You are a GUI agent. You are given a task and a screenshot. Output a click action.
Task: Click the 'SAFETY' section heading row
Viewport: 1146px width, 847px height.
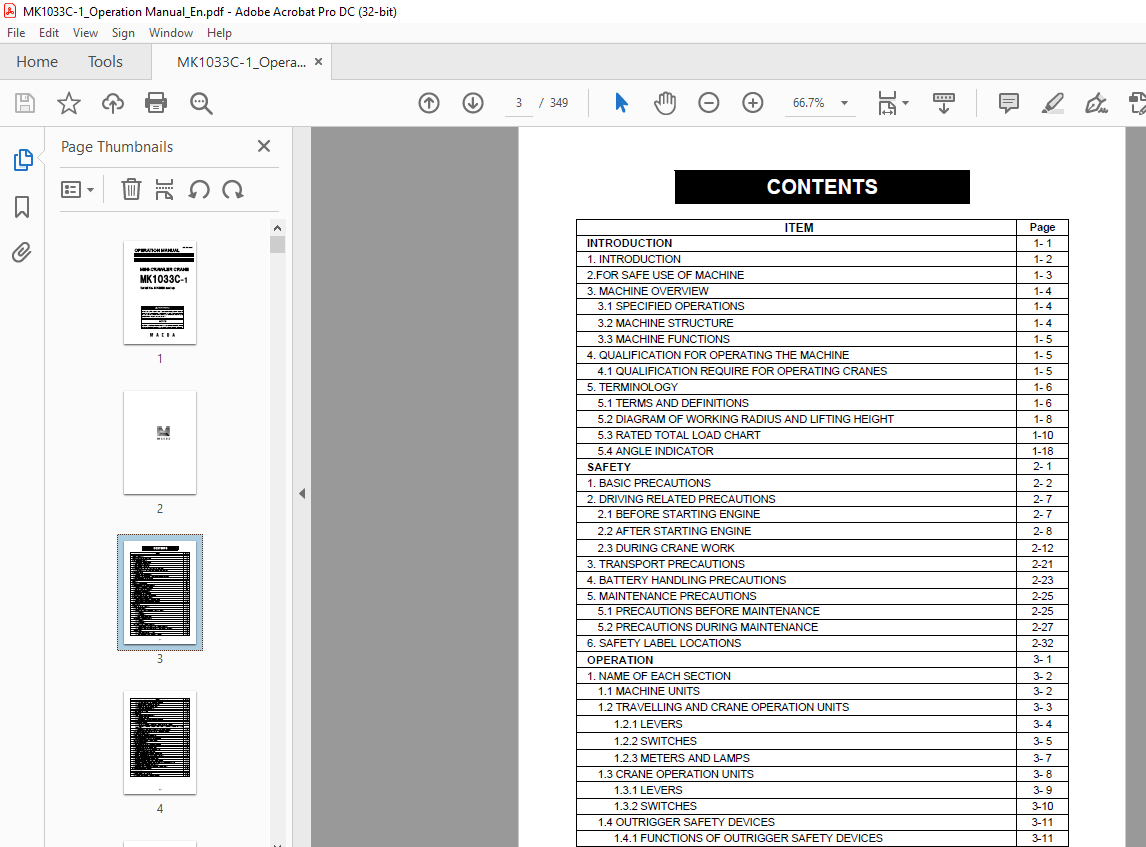point(822,467)
